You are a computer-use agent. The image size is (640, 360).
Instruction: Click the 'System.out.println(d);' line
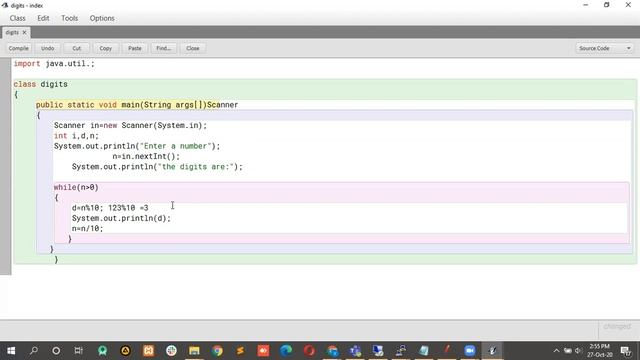(121, 218)
